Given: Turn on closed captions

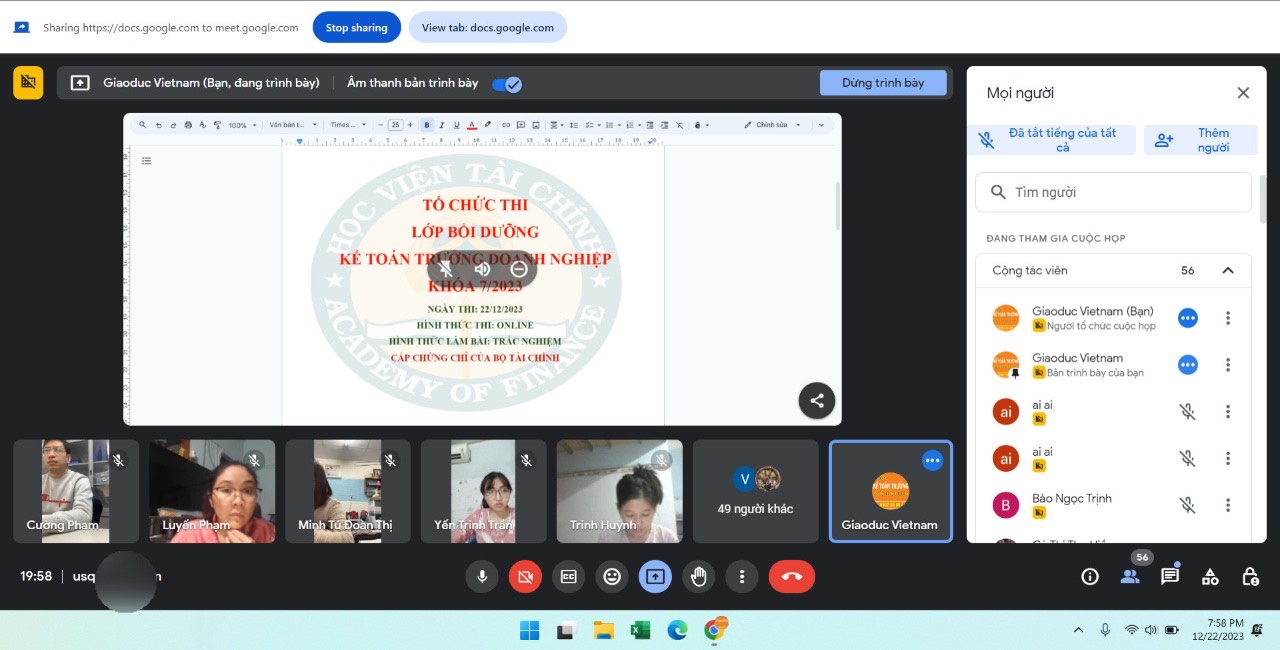Looking at the screenshot, I should point(568,576).
